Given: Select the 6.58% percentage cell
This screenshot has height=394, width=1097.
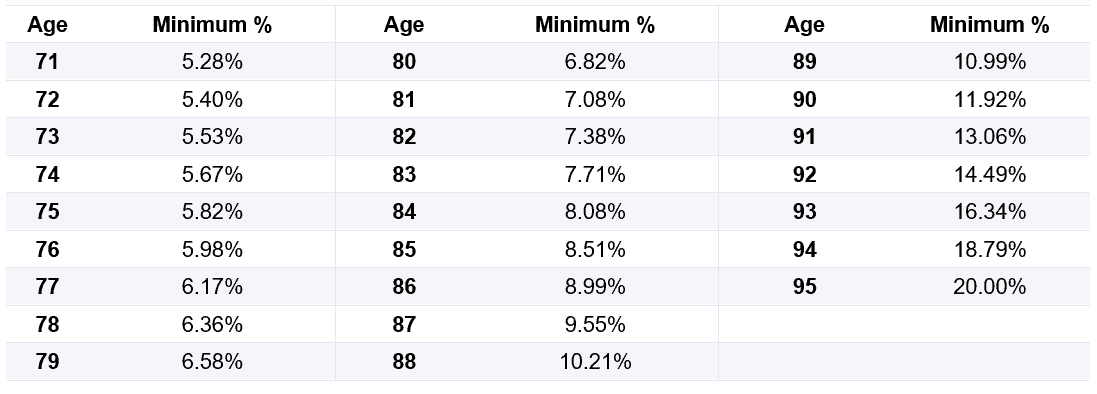Looking at the screenshot, I should [x=212, y=362].
